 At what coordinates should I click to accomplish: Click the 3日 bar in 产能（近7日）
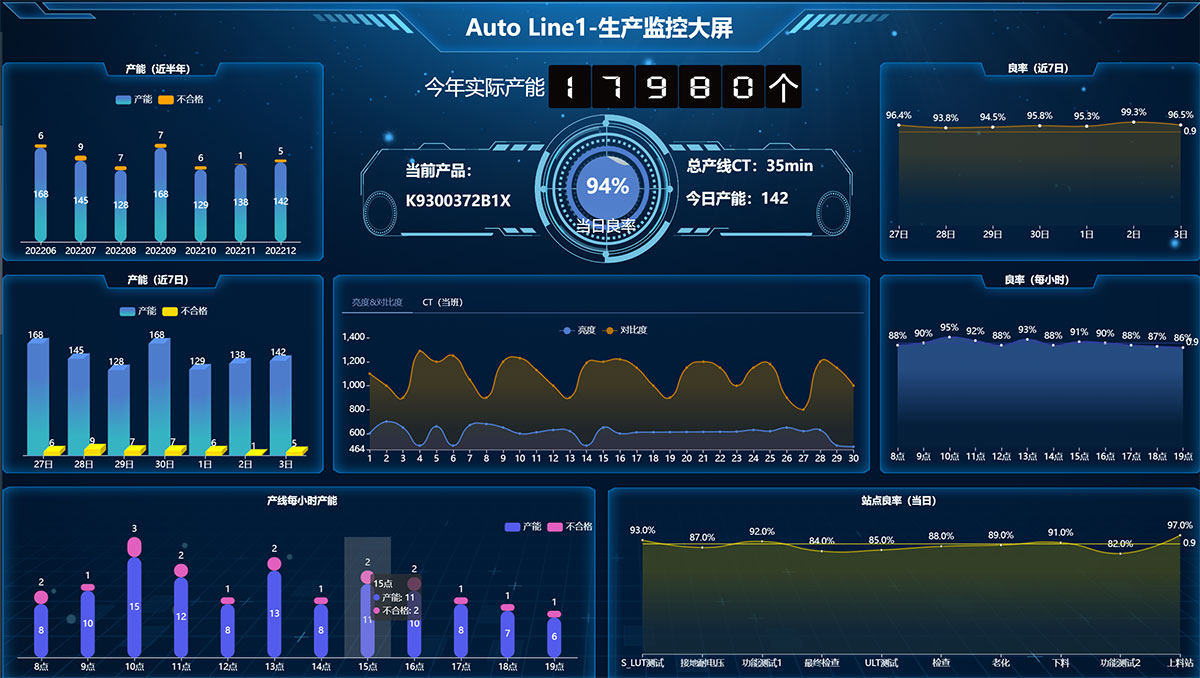(x=280, y=407)
